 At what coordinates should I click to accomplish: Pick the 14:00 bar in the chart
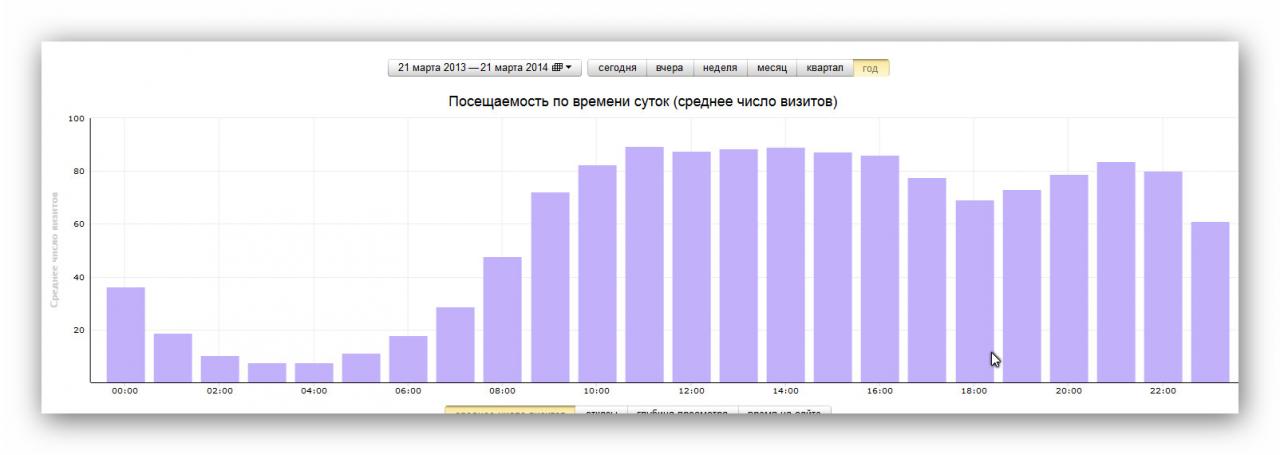(785, 265)
